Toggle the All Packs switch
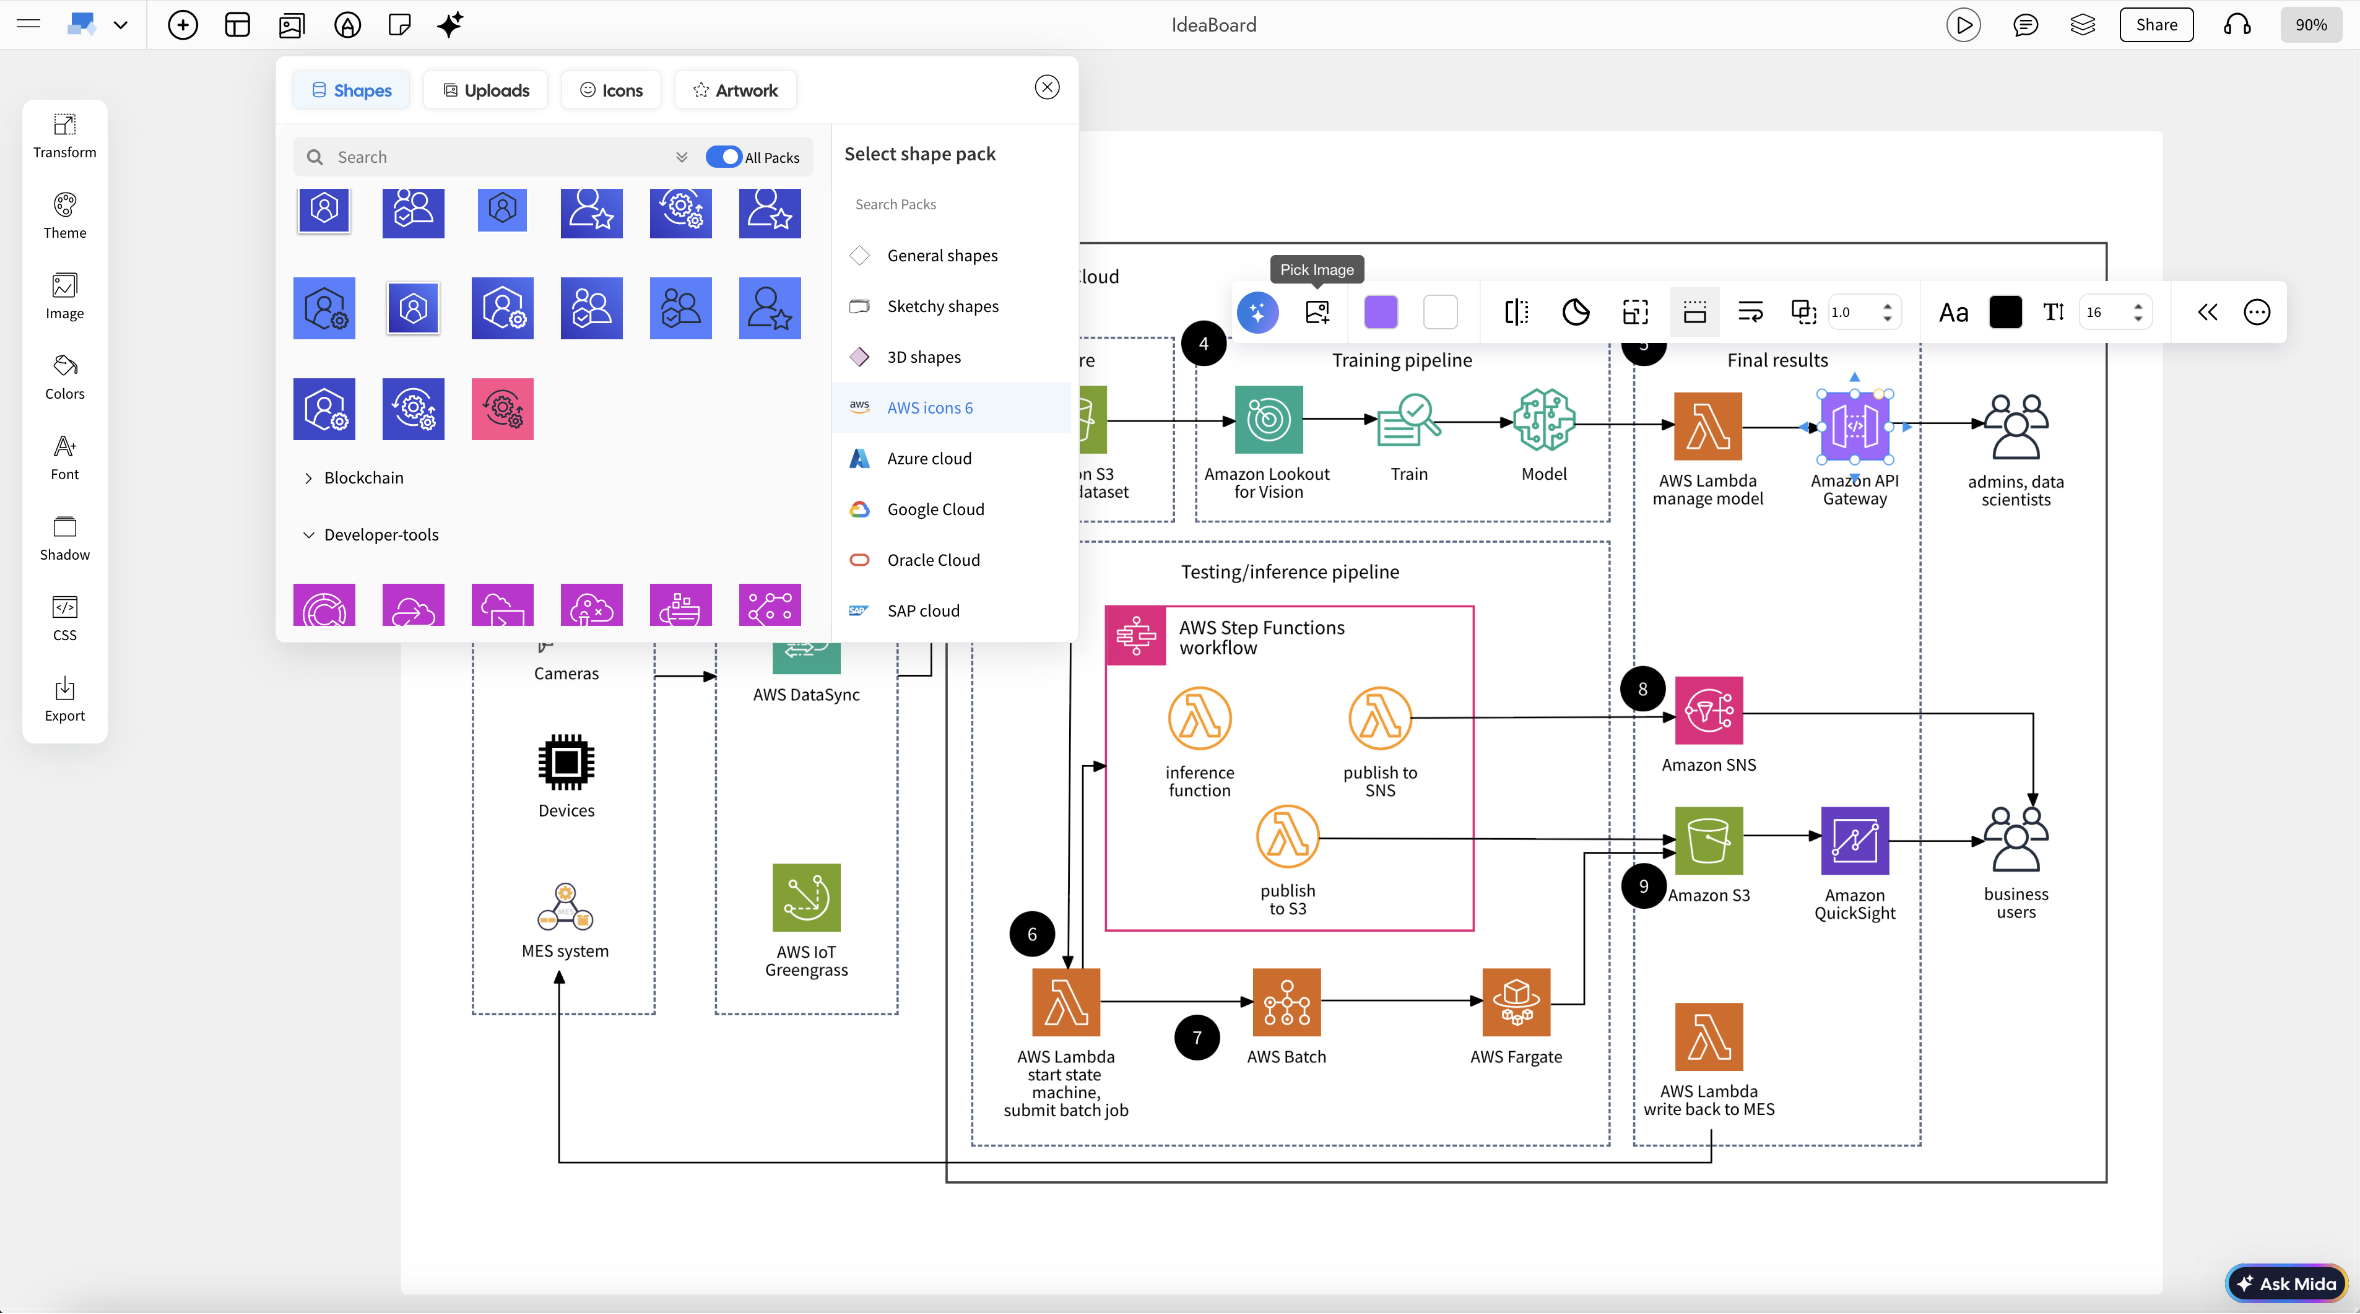The image size is (2360, 1314). 723,157
